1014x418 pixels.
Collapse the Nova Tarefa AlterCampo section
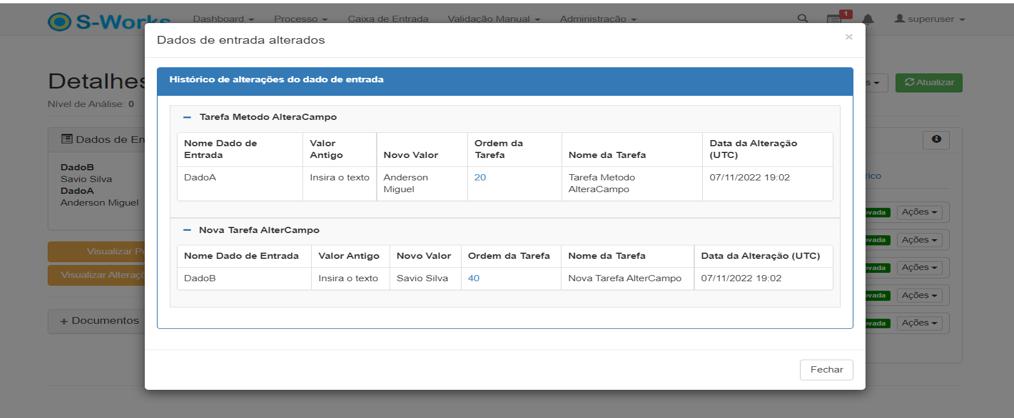(x=187, y=230)
